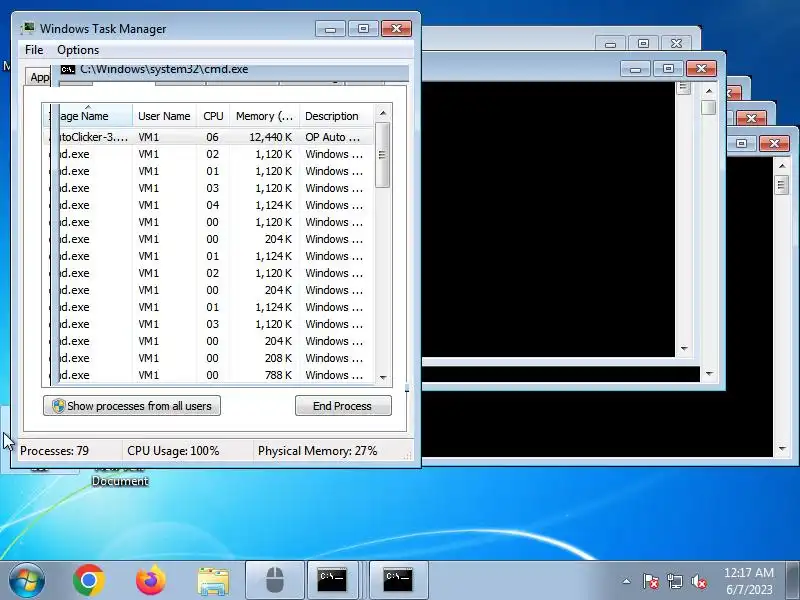Open network tray icon
The width and height of the screenshot is (800, 600).
tap(674, 581)
